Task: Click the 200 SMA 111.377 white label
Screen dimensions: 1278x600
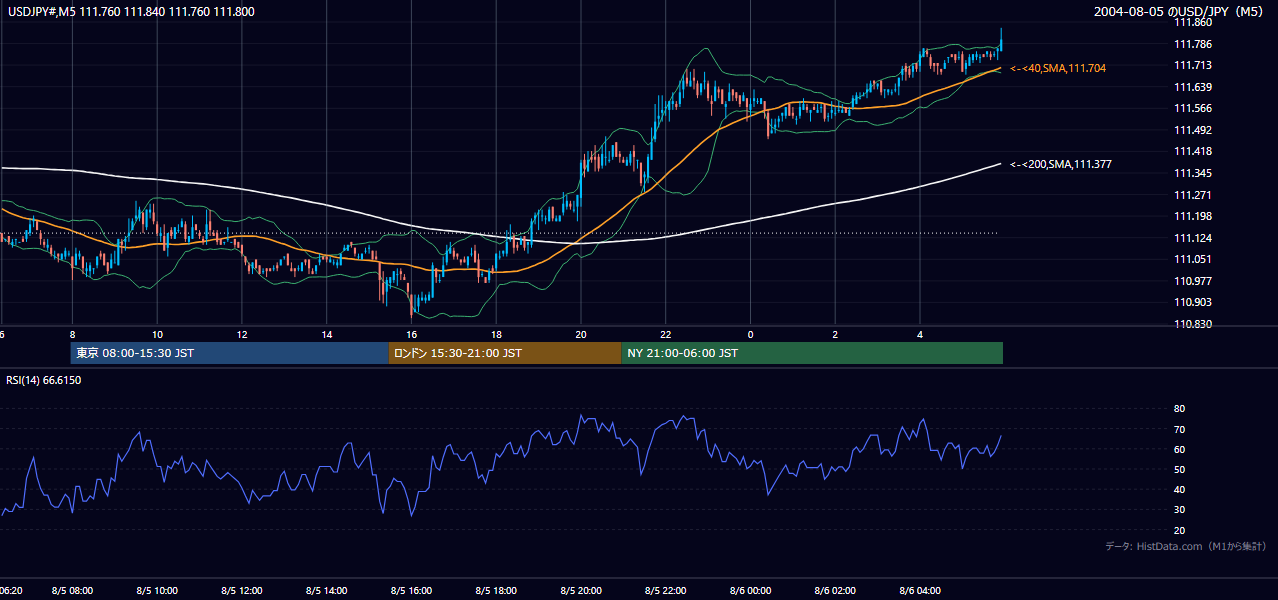Action: click(1062, 164)
